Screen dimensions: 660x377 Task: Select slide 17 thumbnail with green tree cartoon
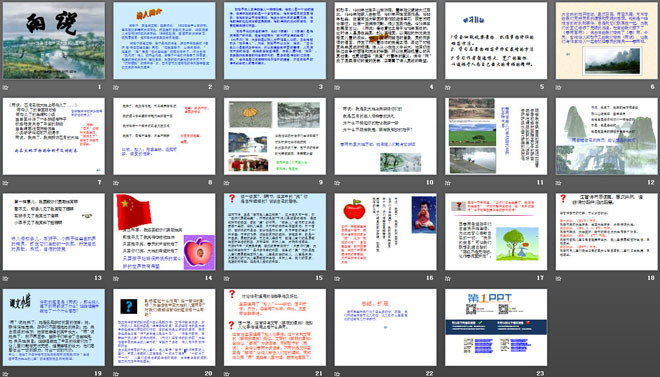(496, 232)
